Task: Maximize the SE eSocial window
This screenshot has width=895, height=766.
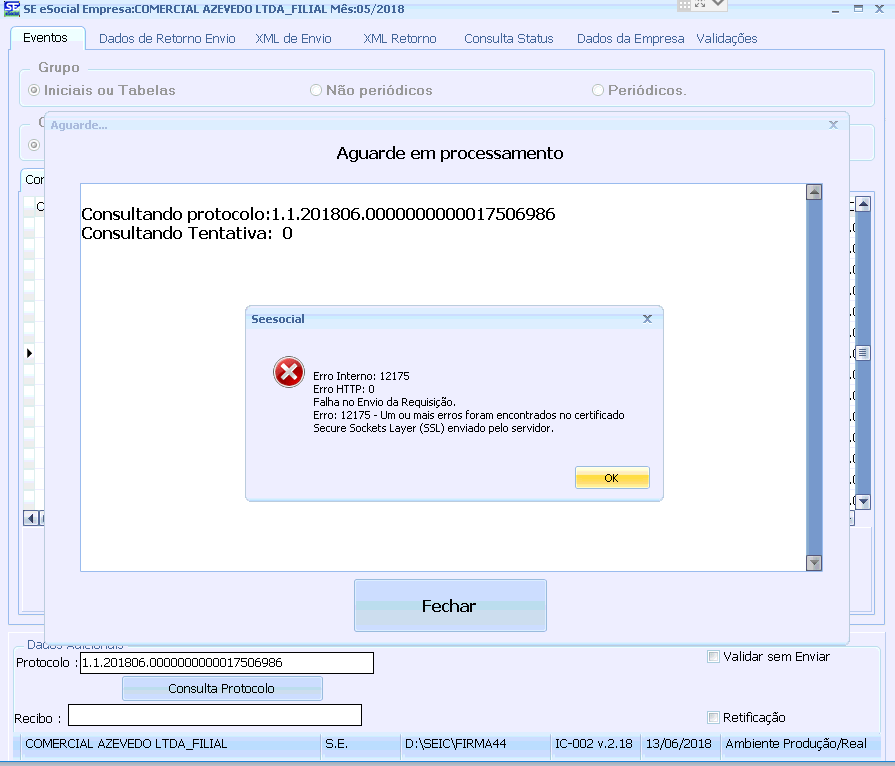Action: (858, 9)
